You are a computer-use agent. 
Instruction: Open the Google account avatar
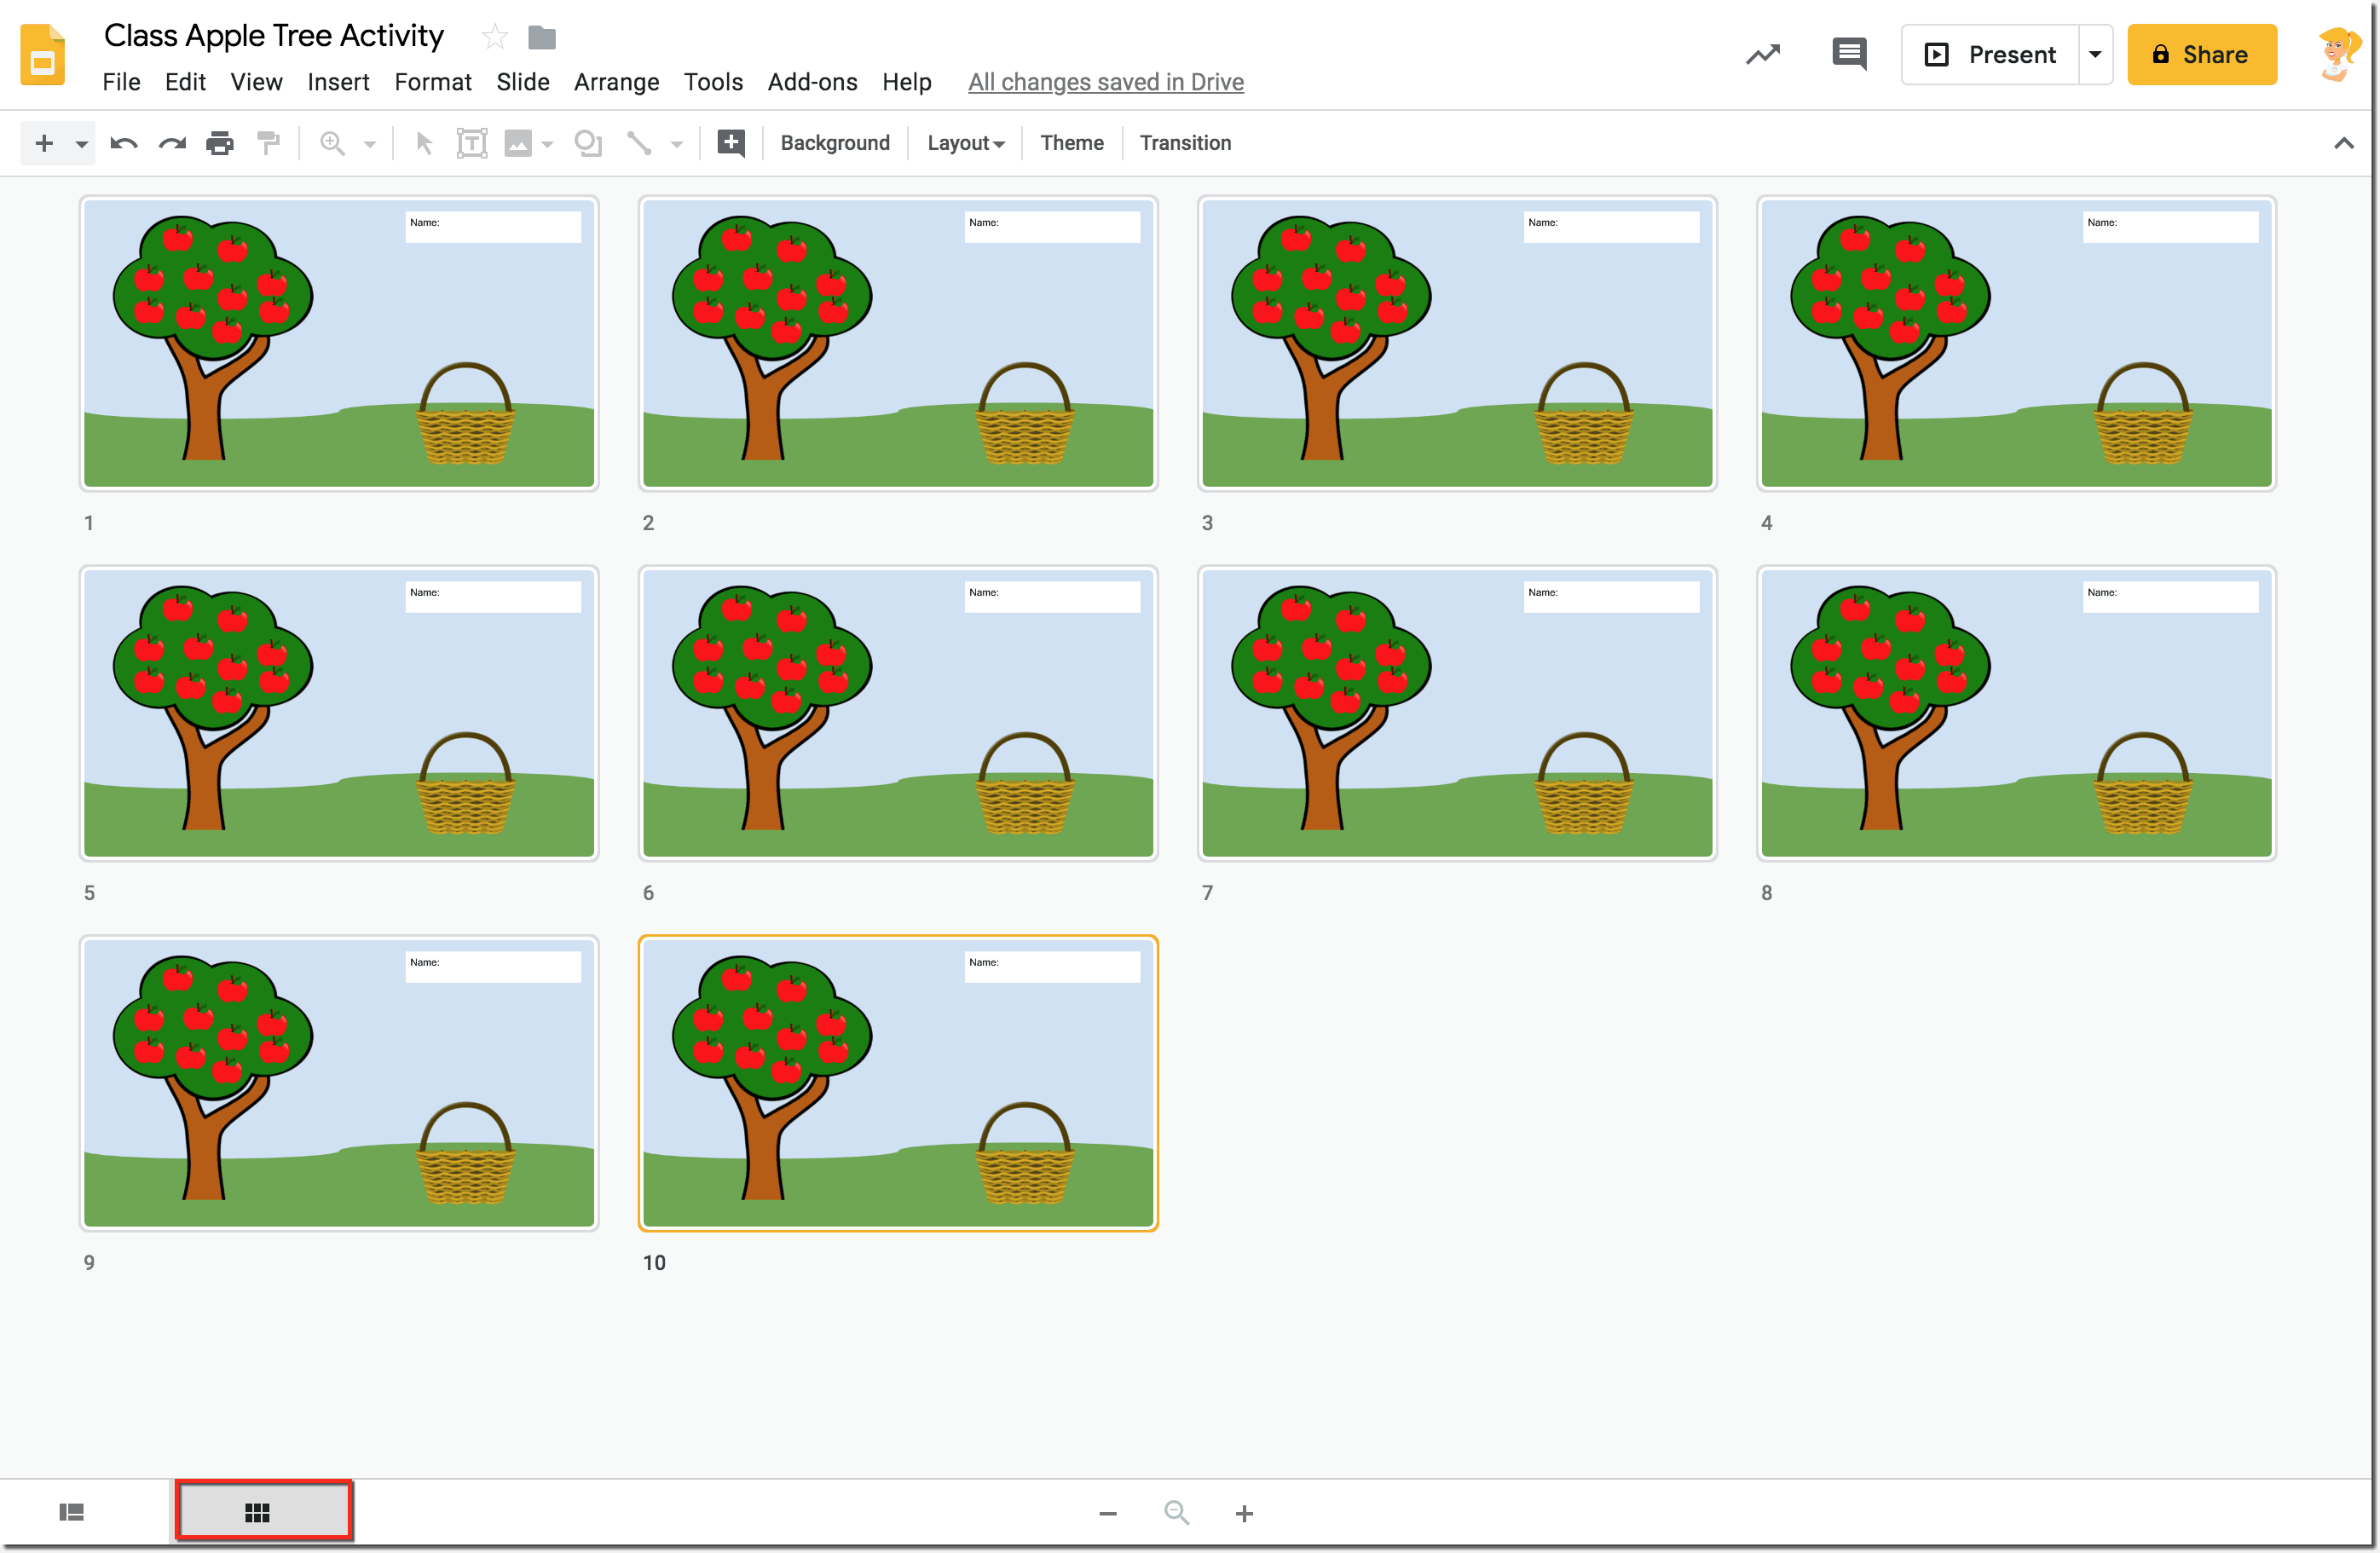click(x=2338, y=54)
